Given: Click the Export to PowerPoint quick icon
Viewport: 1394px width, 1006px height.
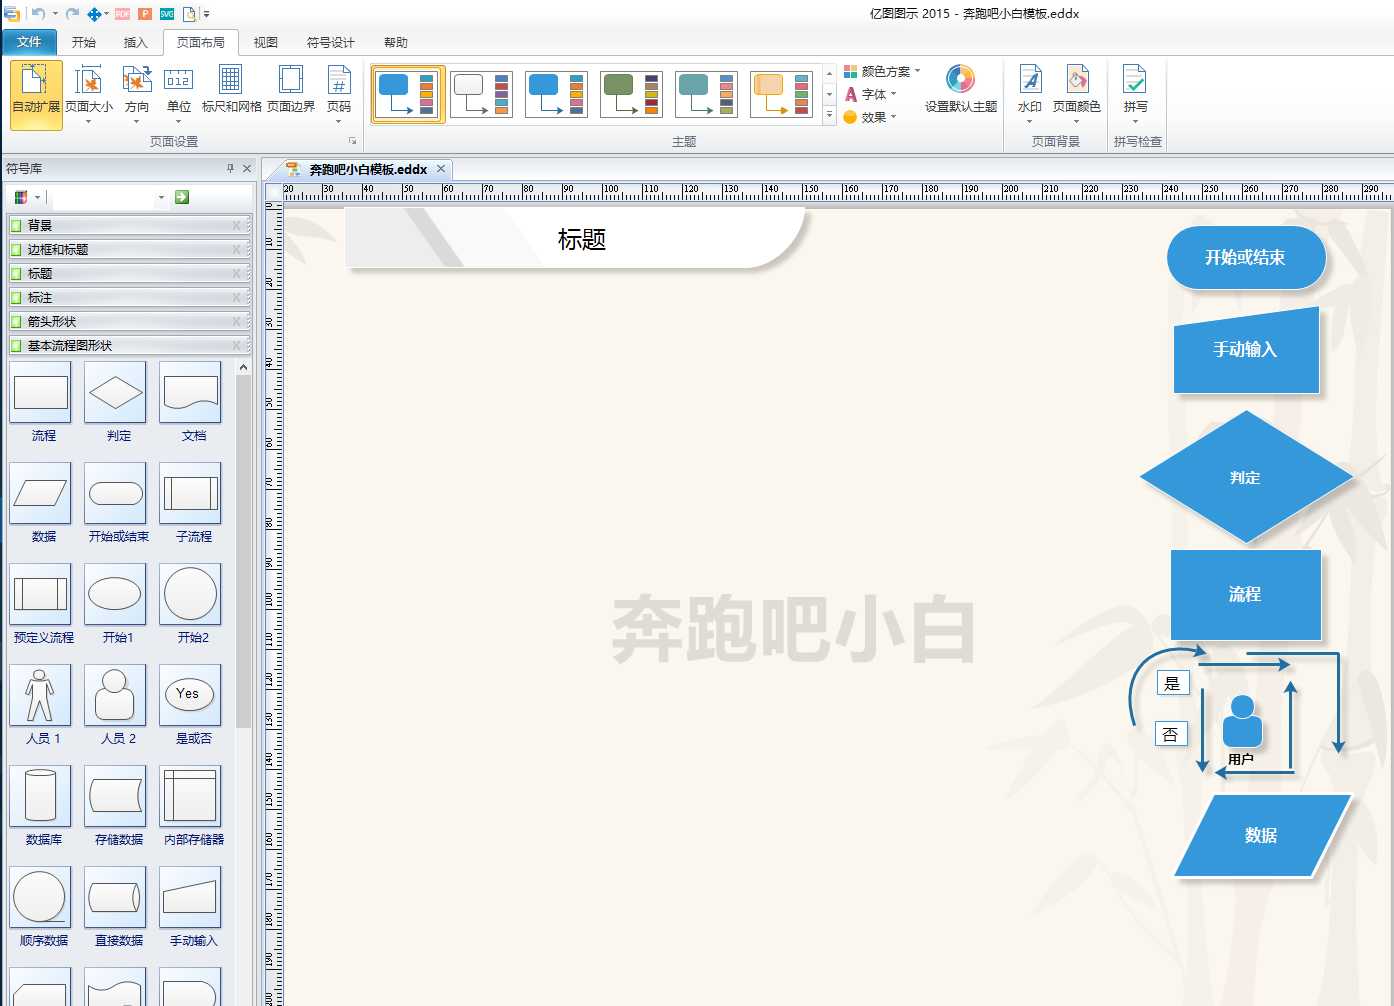Looking at the screenshot, I should [145, 14].
